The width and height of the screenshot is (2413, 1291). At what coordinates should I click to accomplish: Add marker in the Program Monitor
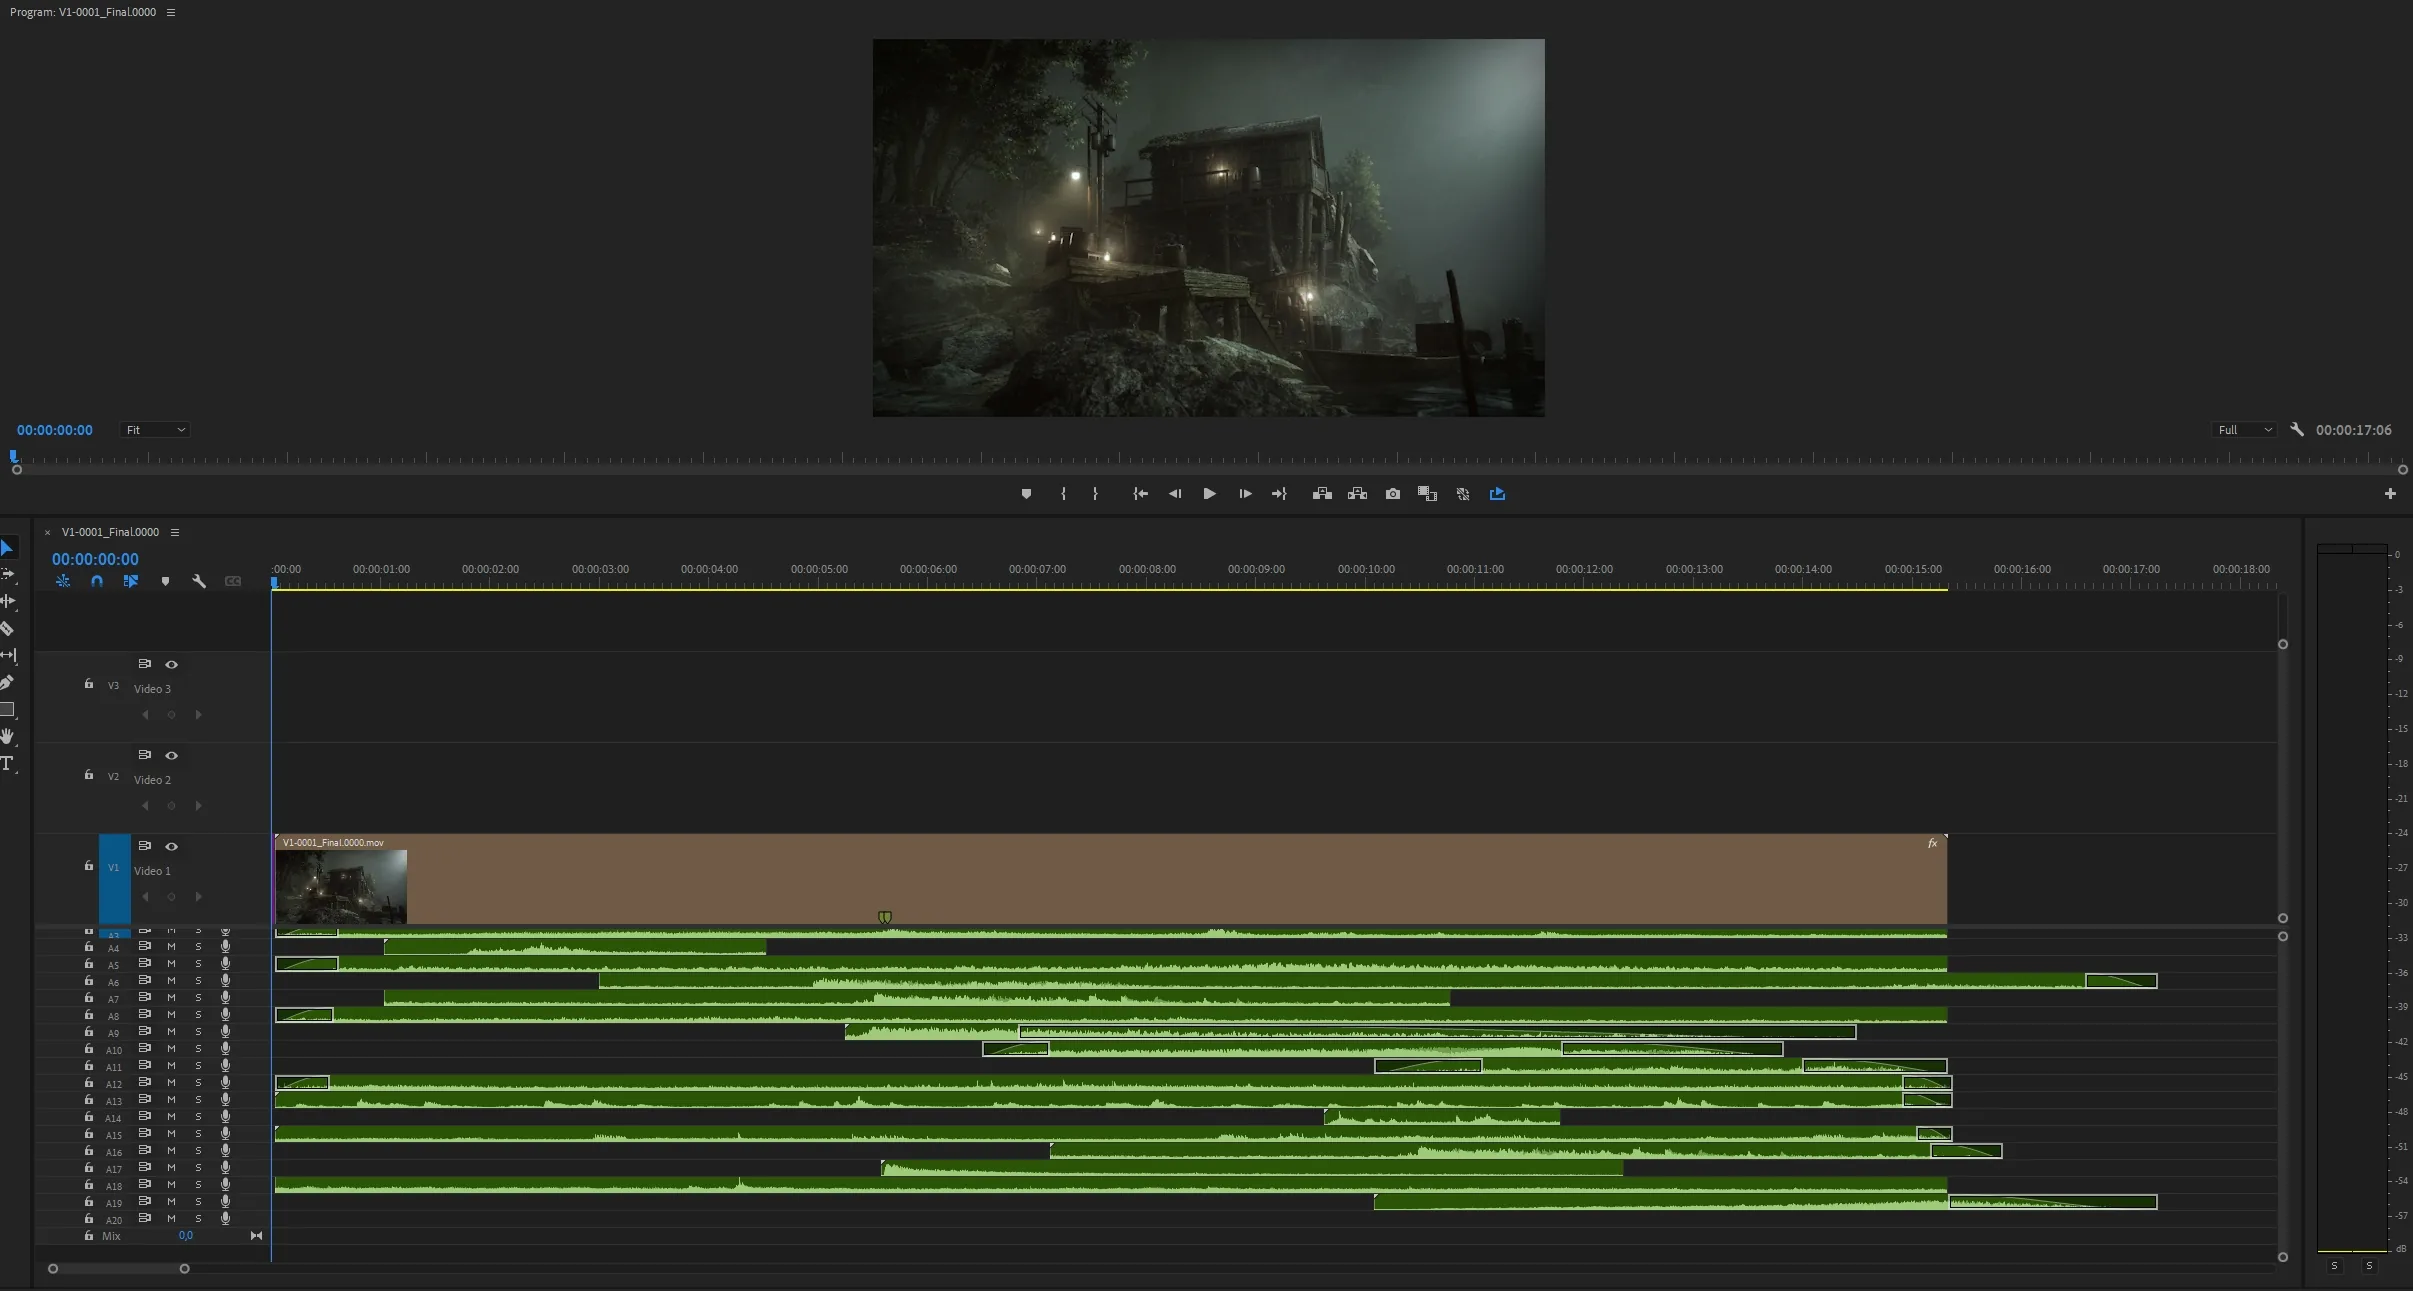[1026, 494]
